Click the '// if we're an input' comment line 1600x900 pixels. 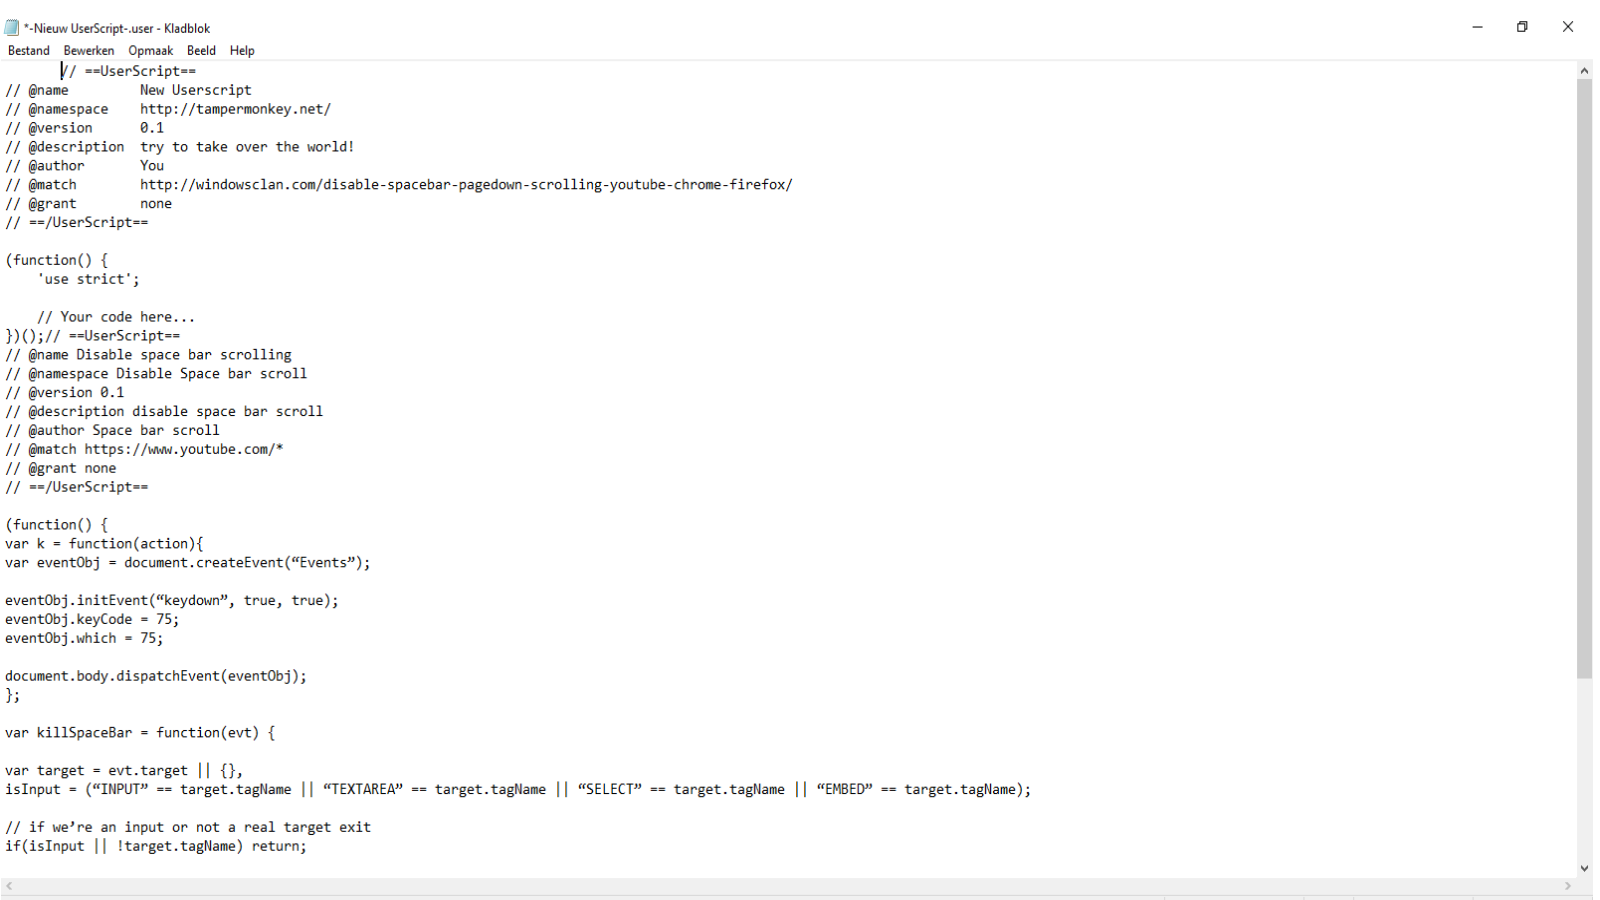pos(188,827)
